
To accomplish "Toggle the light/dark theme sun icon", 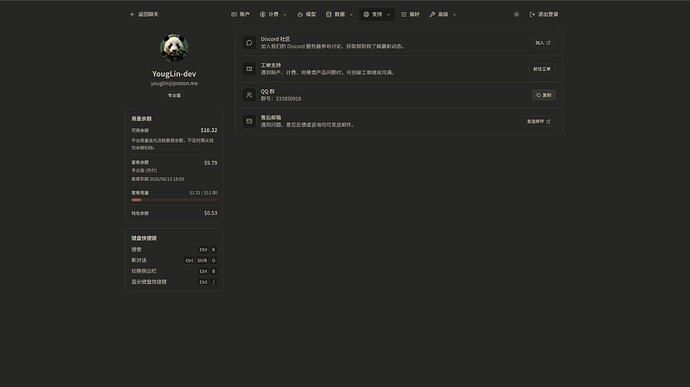I will coord(516,14).
